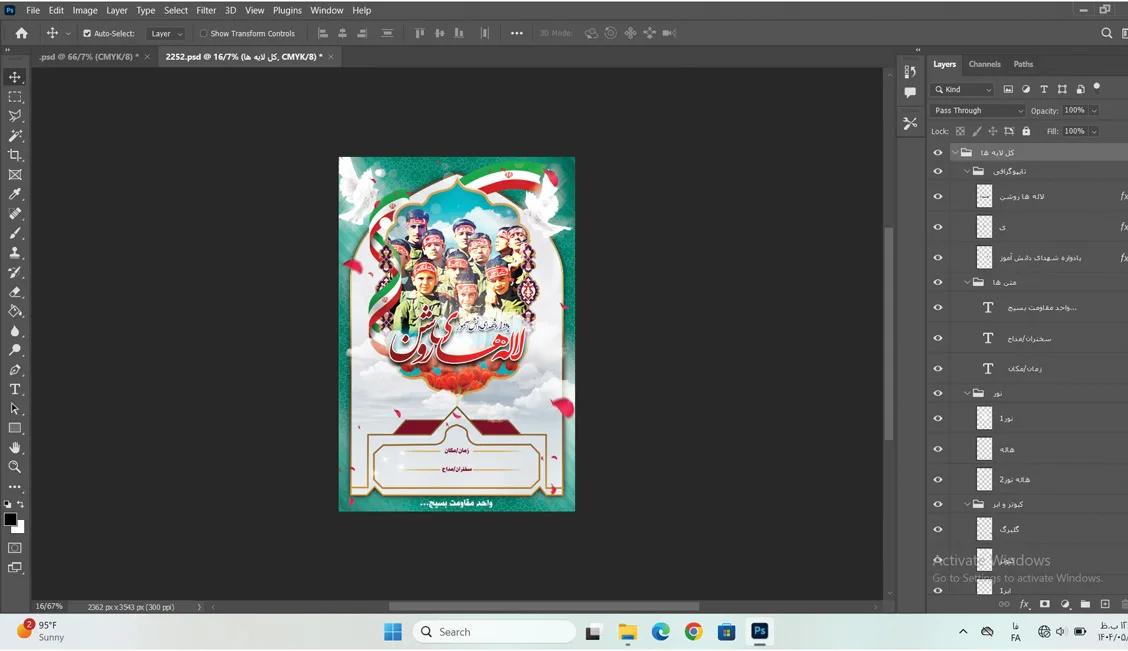Open the Auto-Select Layer dropdown
Image resolution: width=1128 pixels, height=651 pixels.
pyautogui.click(x=166, y=33)
